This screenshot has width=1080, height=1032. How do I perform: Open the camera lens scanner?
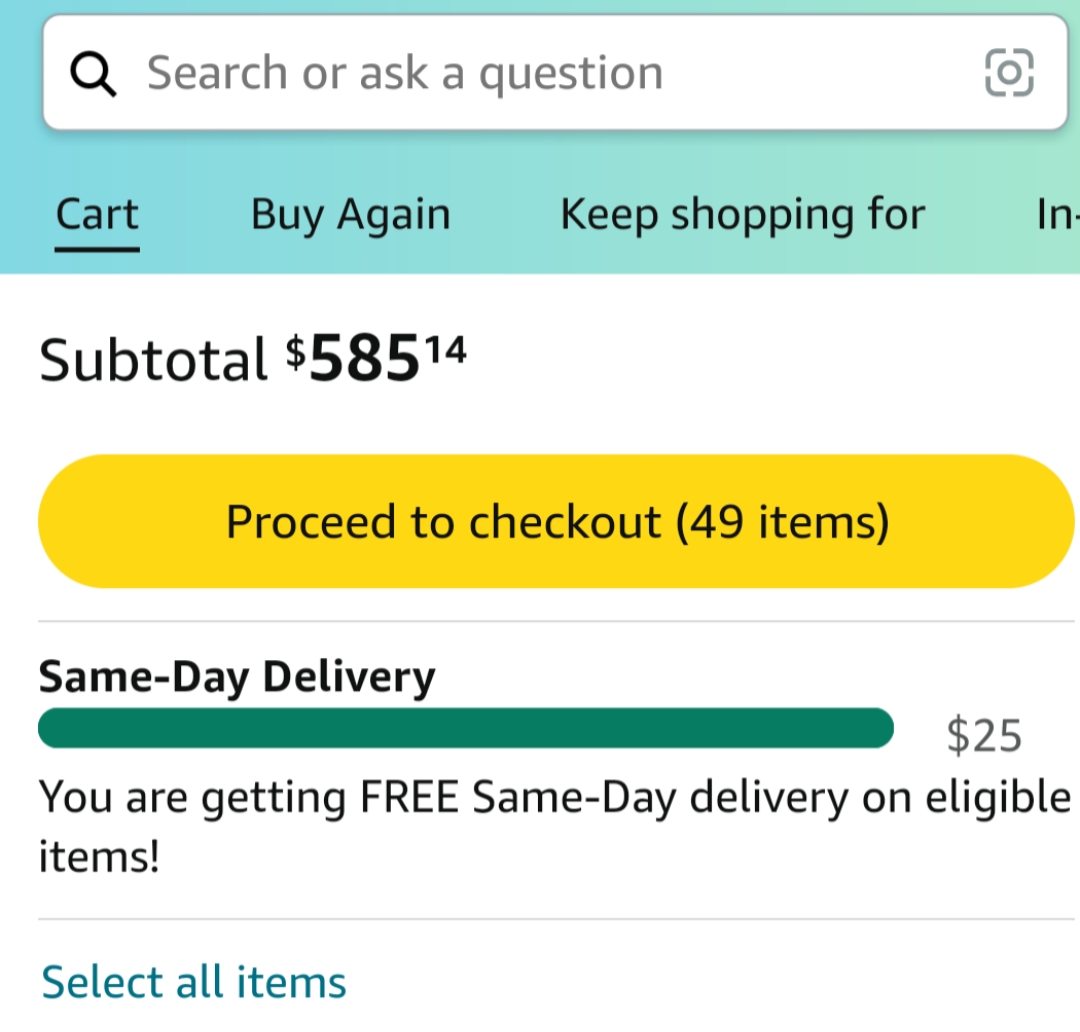[x=1009, y=73]
